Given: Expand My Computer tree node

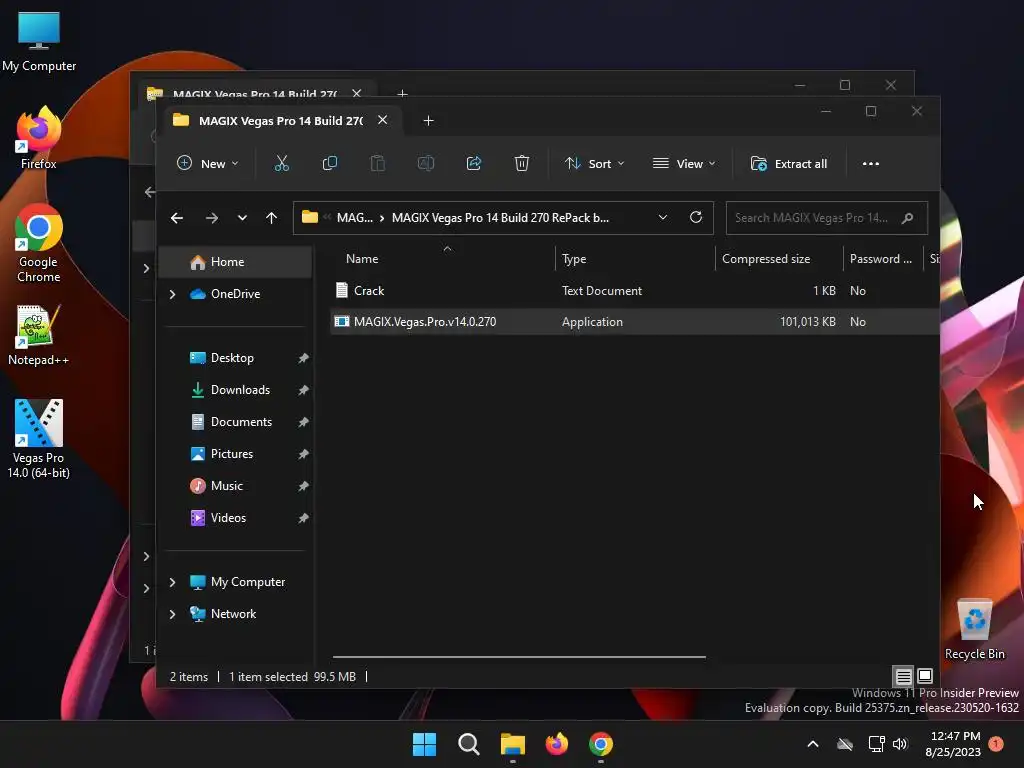Looking at the screenshot, I should [172, 582].
